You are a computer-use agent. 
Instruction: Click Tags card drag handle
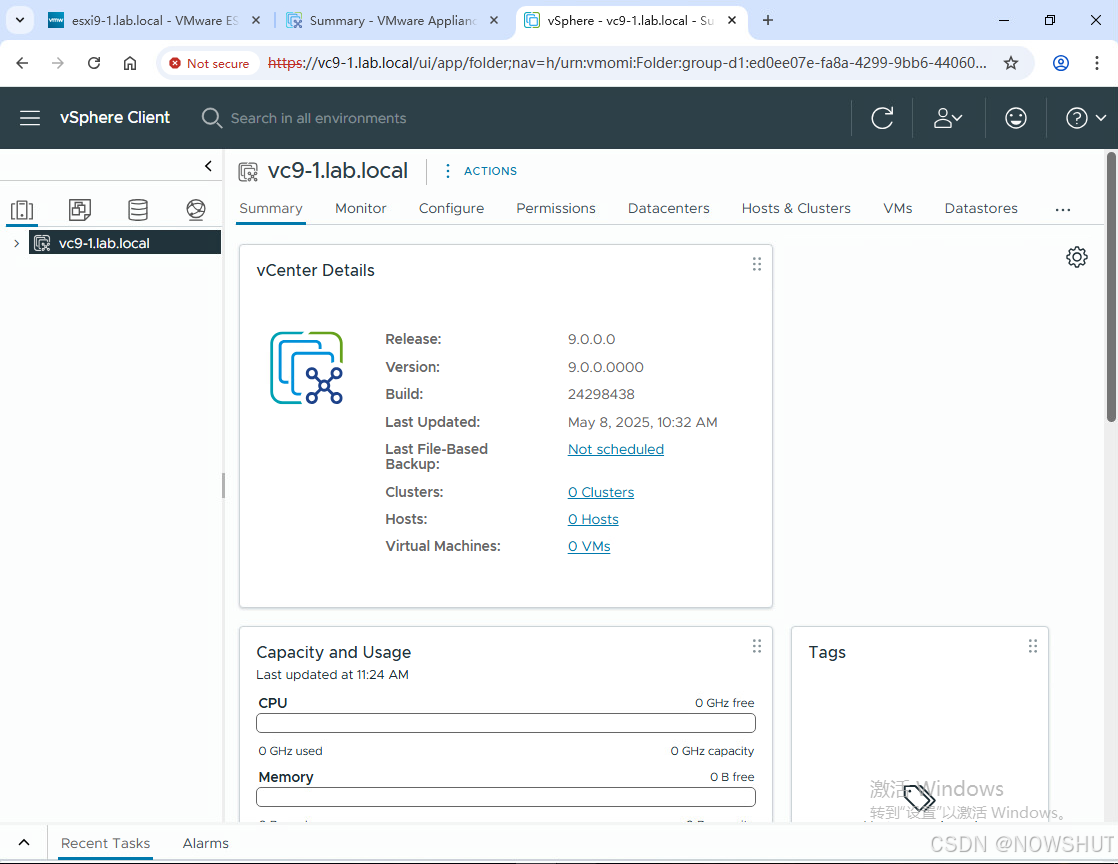(1032, 646)
